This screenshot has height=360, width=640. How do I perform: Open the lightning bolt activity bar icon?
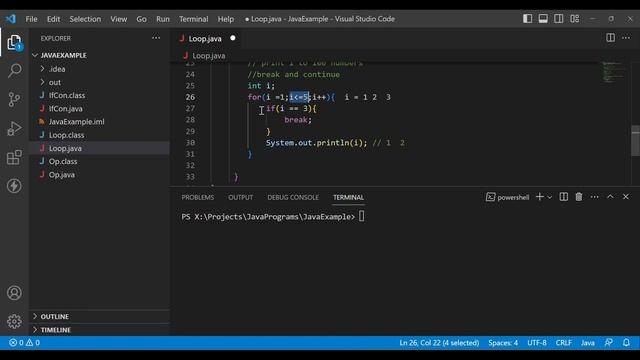pyautogui.click(x=14, y=186)
